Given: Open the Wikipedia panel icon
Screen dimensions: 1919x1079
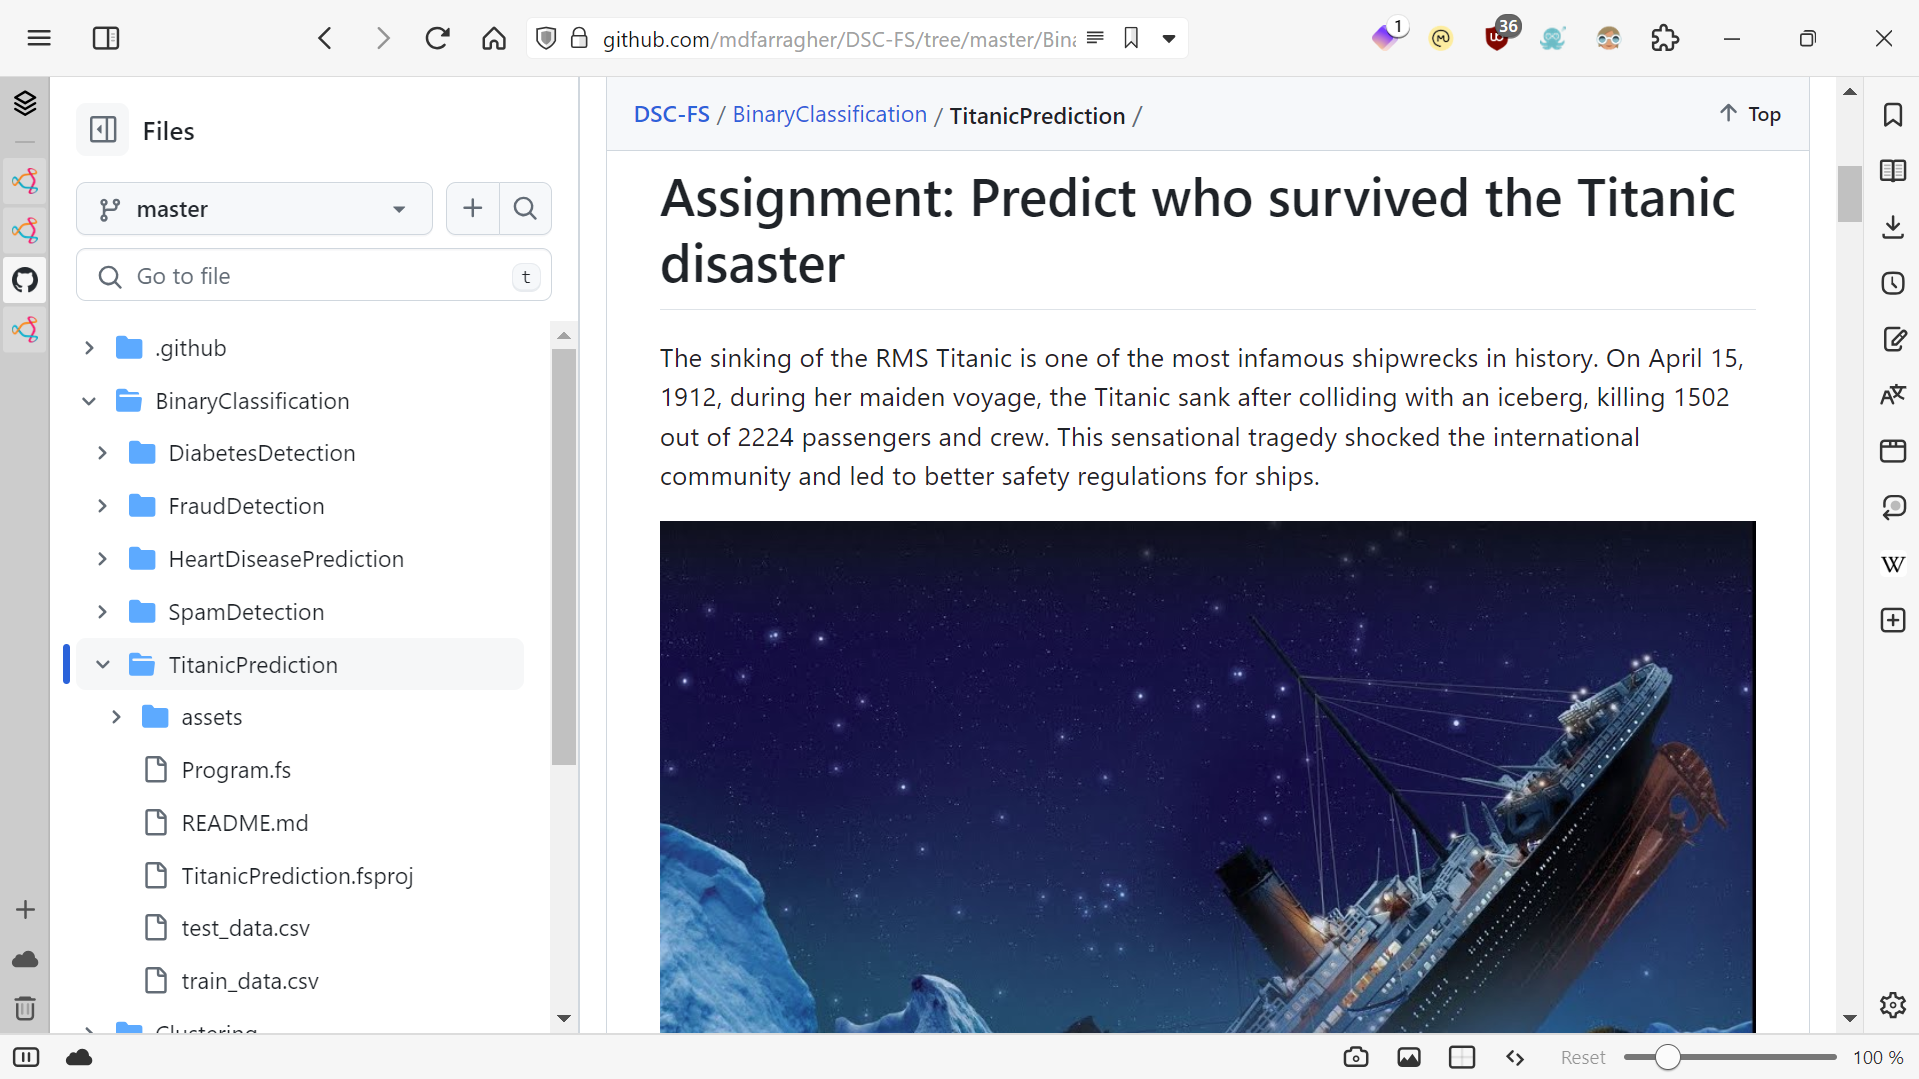Looking at the screenshot, I should tap(1892, 565).
